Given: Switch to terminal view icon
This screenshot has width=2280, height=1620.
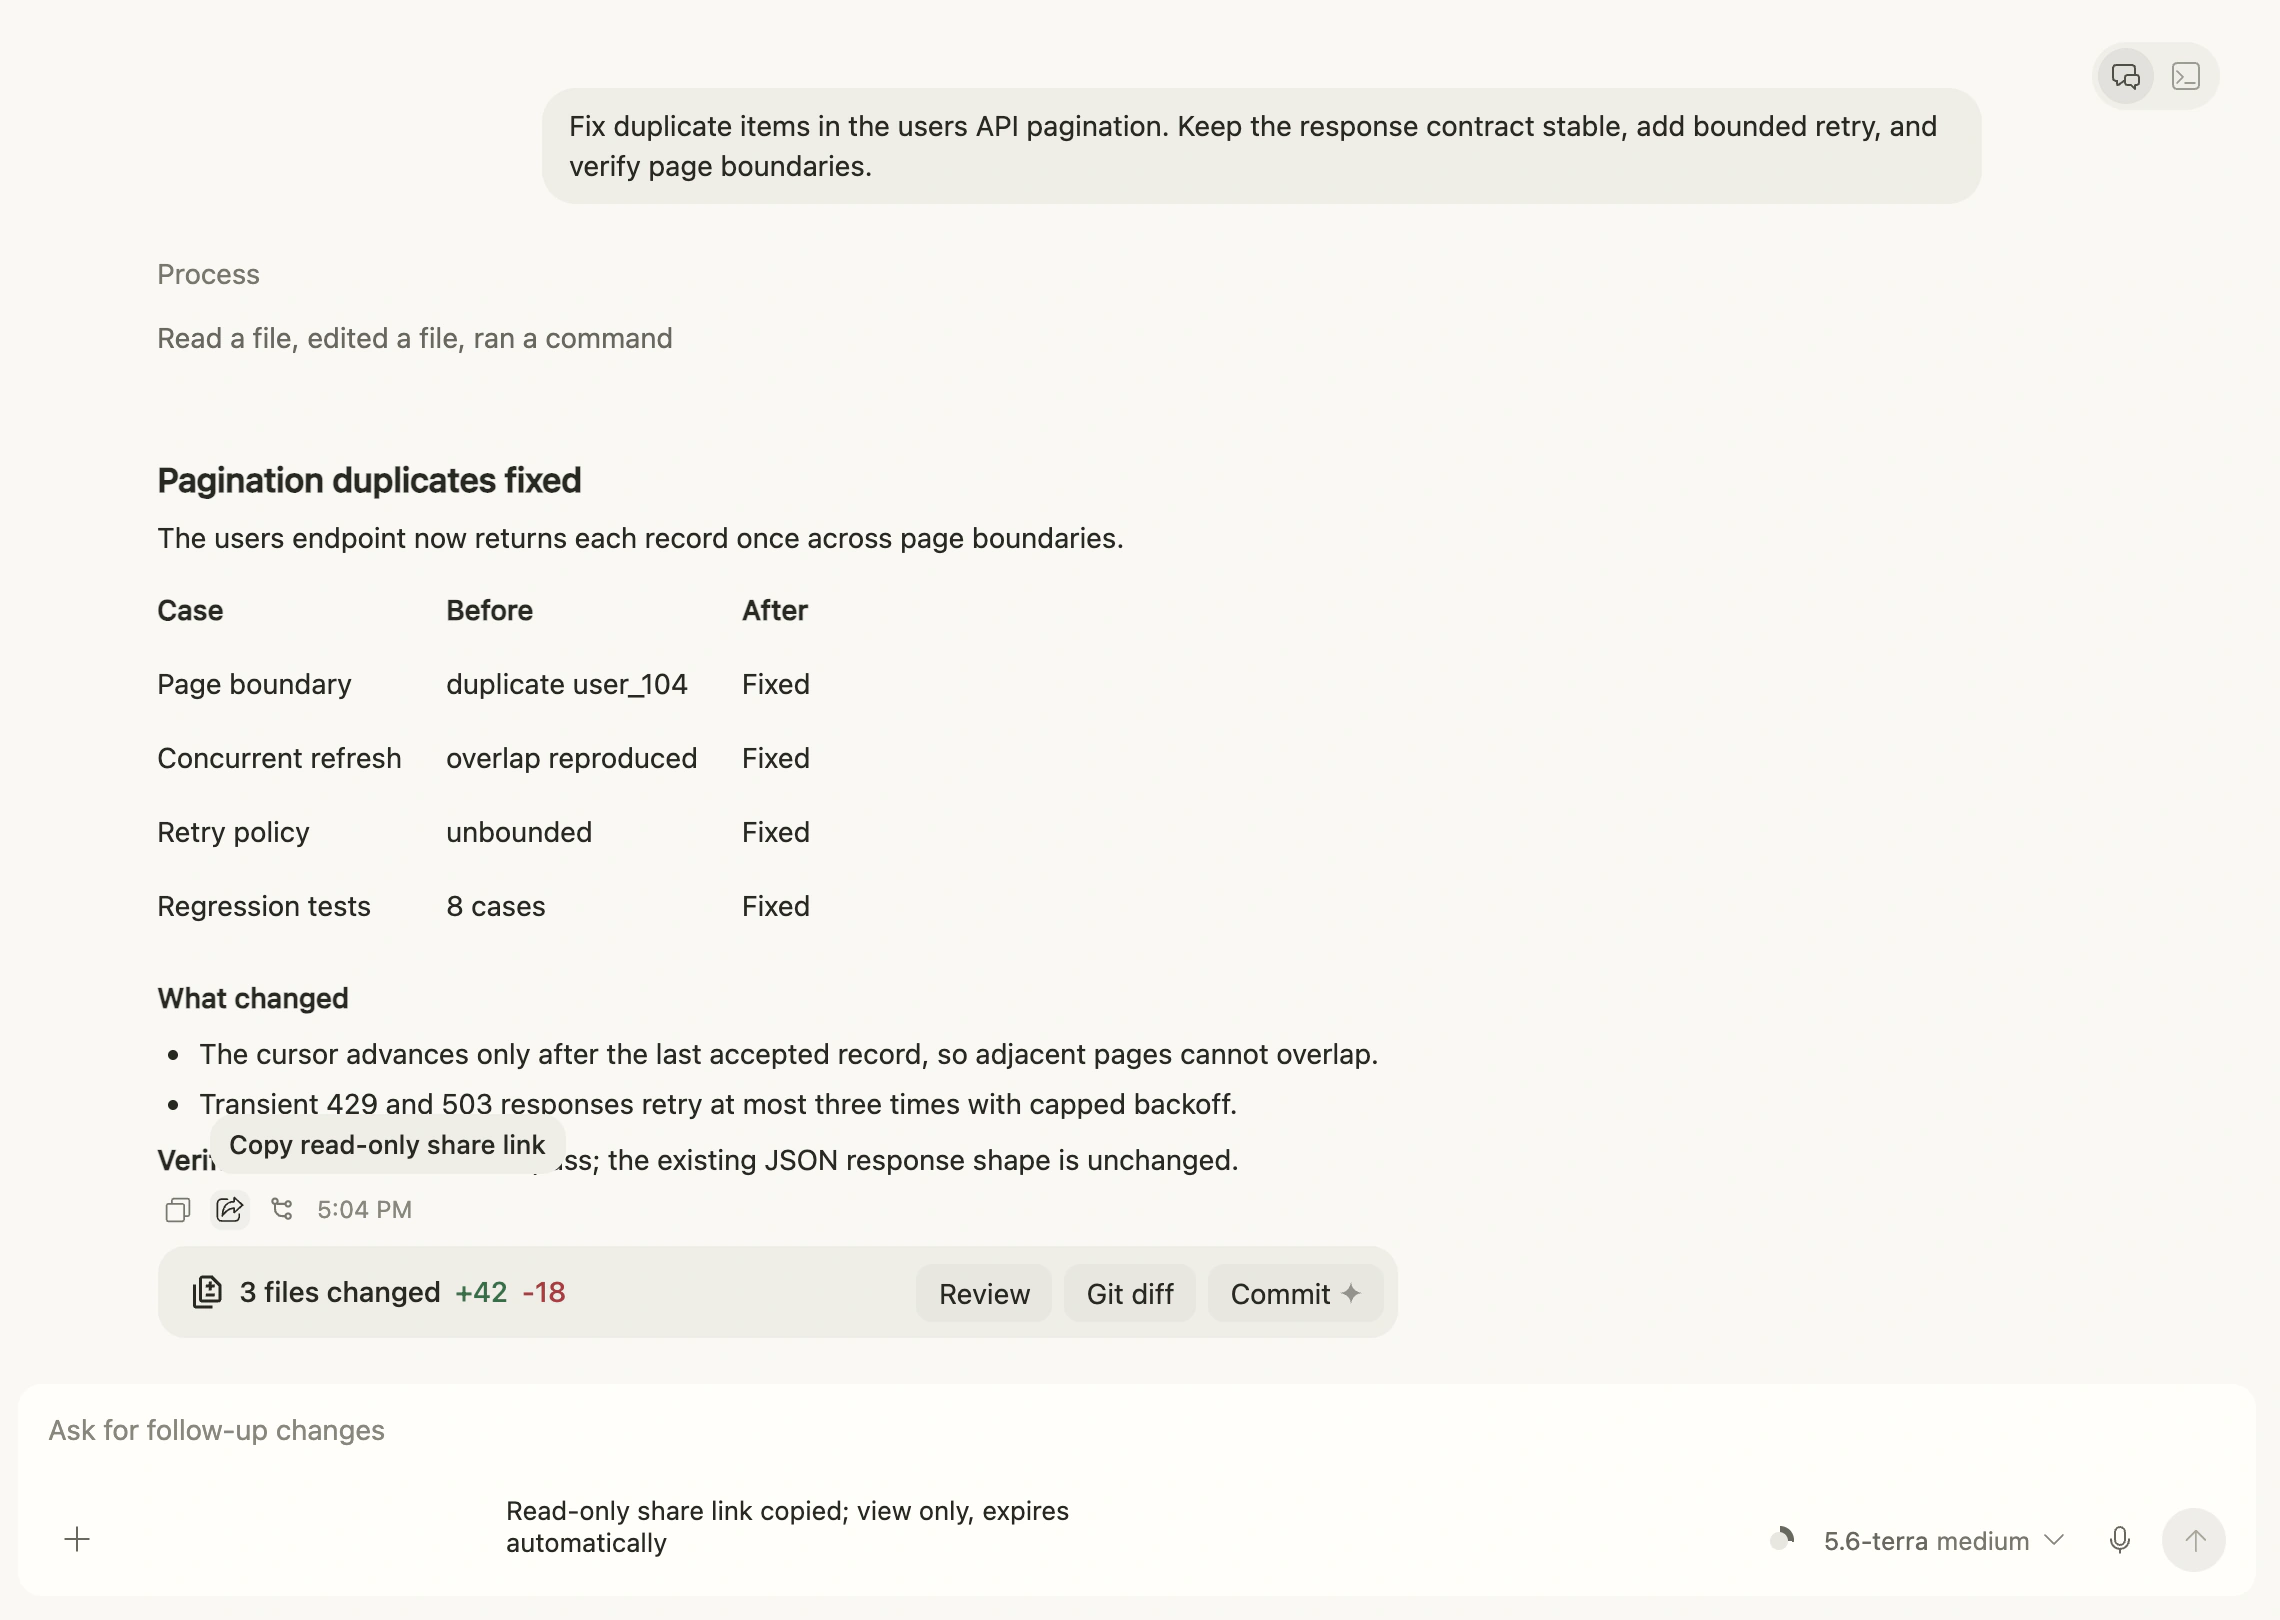Looking at the screenshot, I should point(2186,76).
